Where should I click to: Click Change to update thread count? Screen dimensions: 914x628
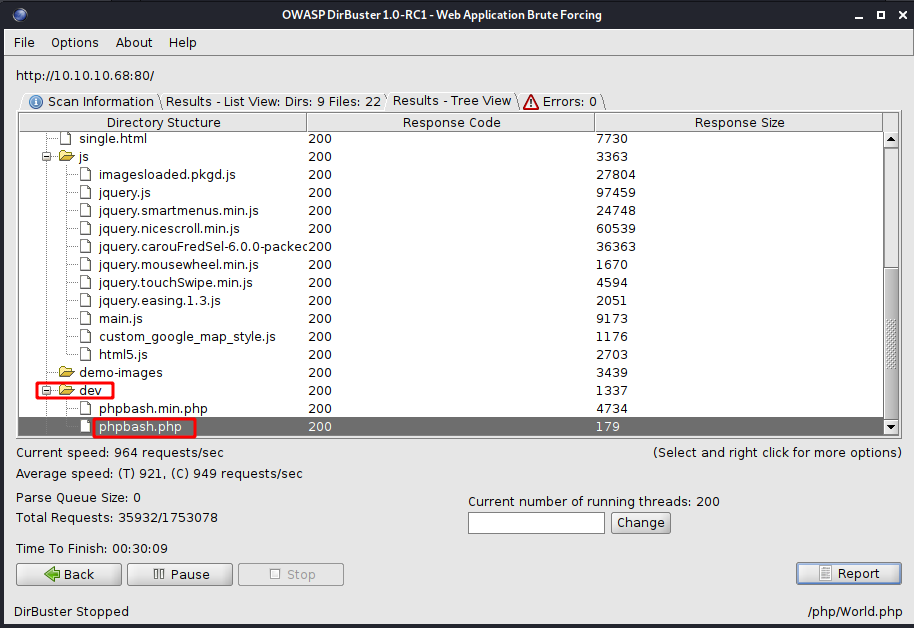[641, 522]
